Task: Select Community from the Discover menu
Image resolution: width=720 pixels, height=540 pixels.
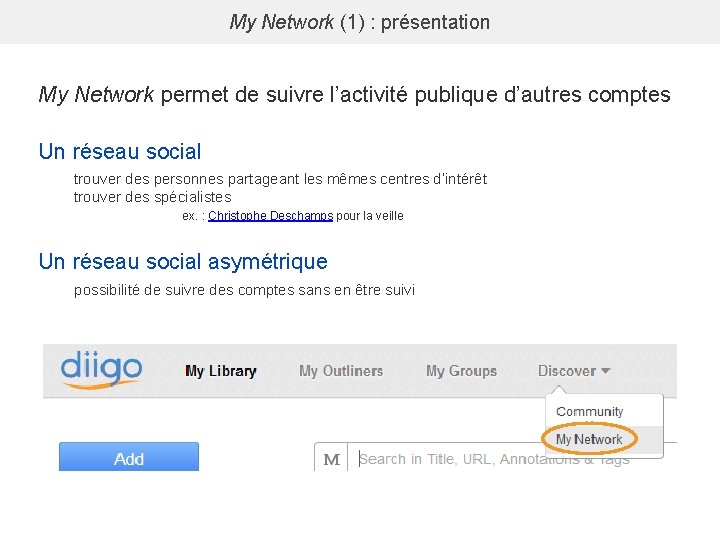Action: coord(590,411)
